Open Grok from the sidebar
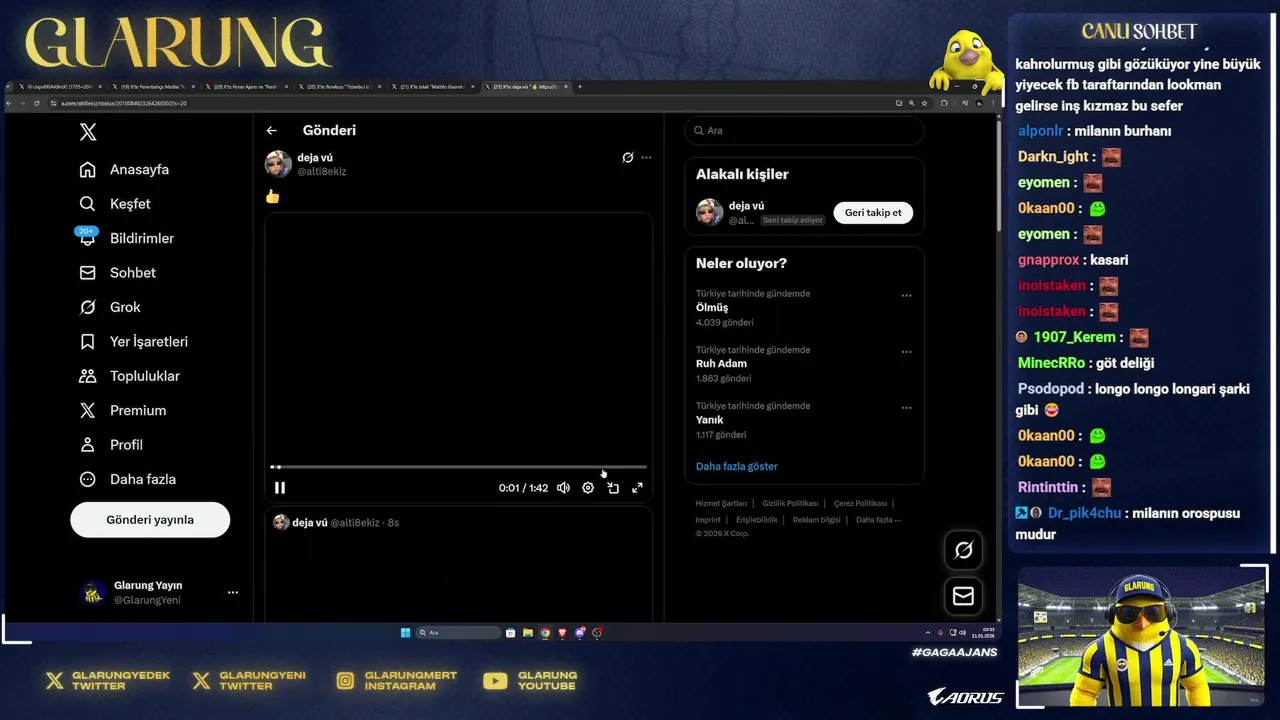 tap(110, 307)
